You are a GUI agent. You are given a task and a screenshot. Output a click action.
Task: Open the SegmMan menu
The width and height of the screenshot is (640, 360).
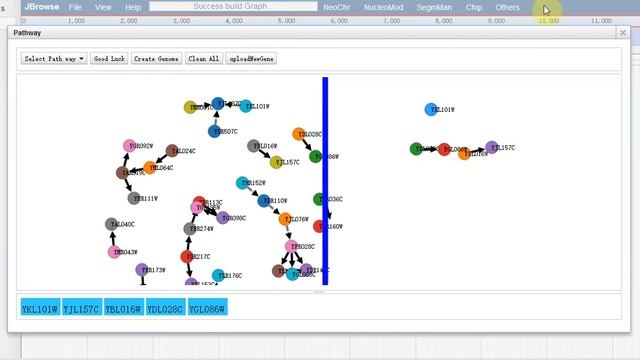[x=434, y=7]
